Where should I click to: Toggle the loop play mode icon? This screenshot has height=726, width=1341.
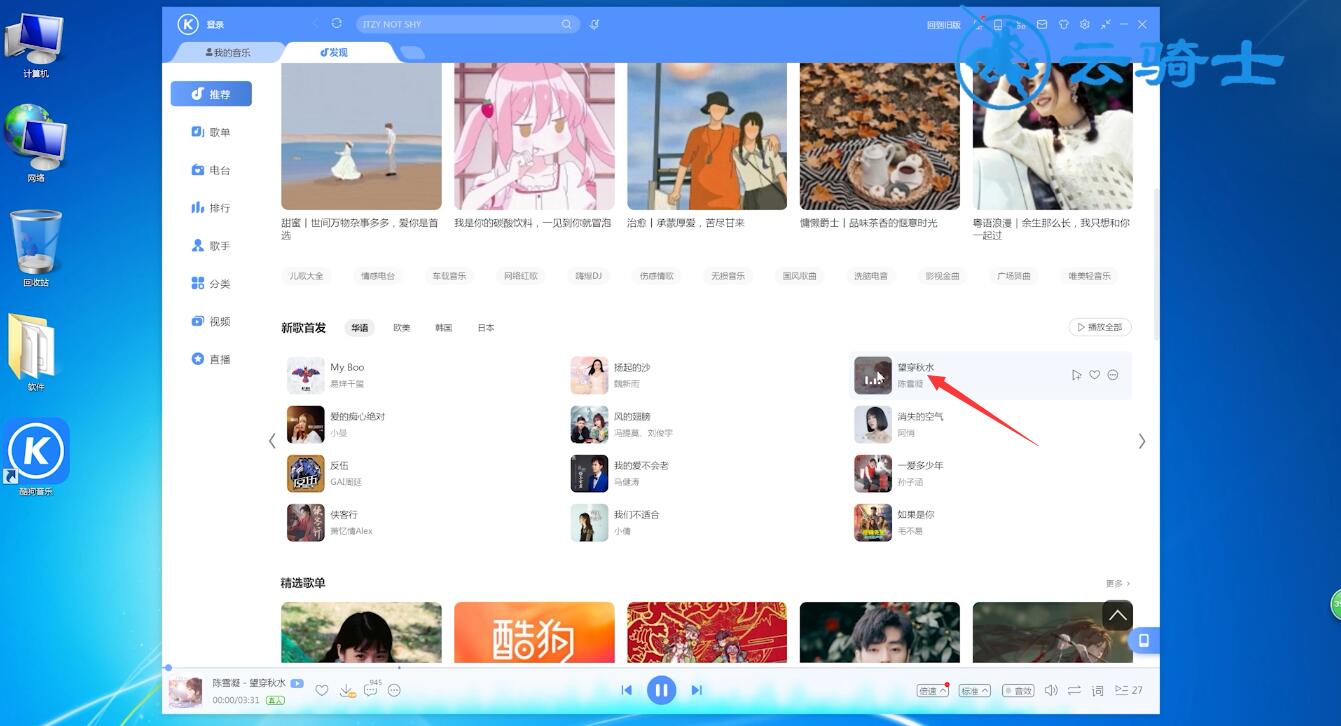pos(1074,690)
